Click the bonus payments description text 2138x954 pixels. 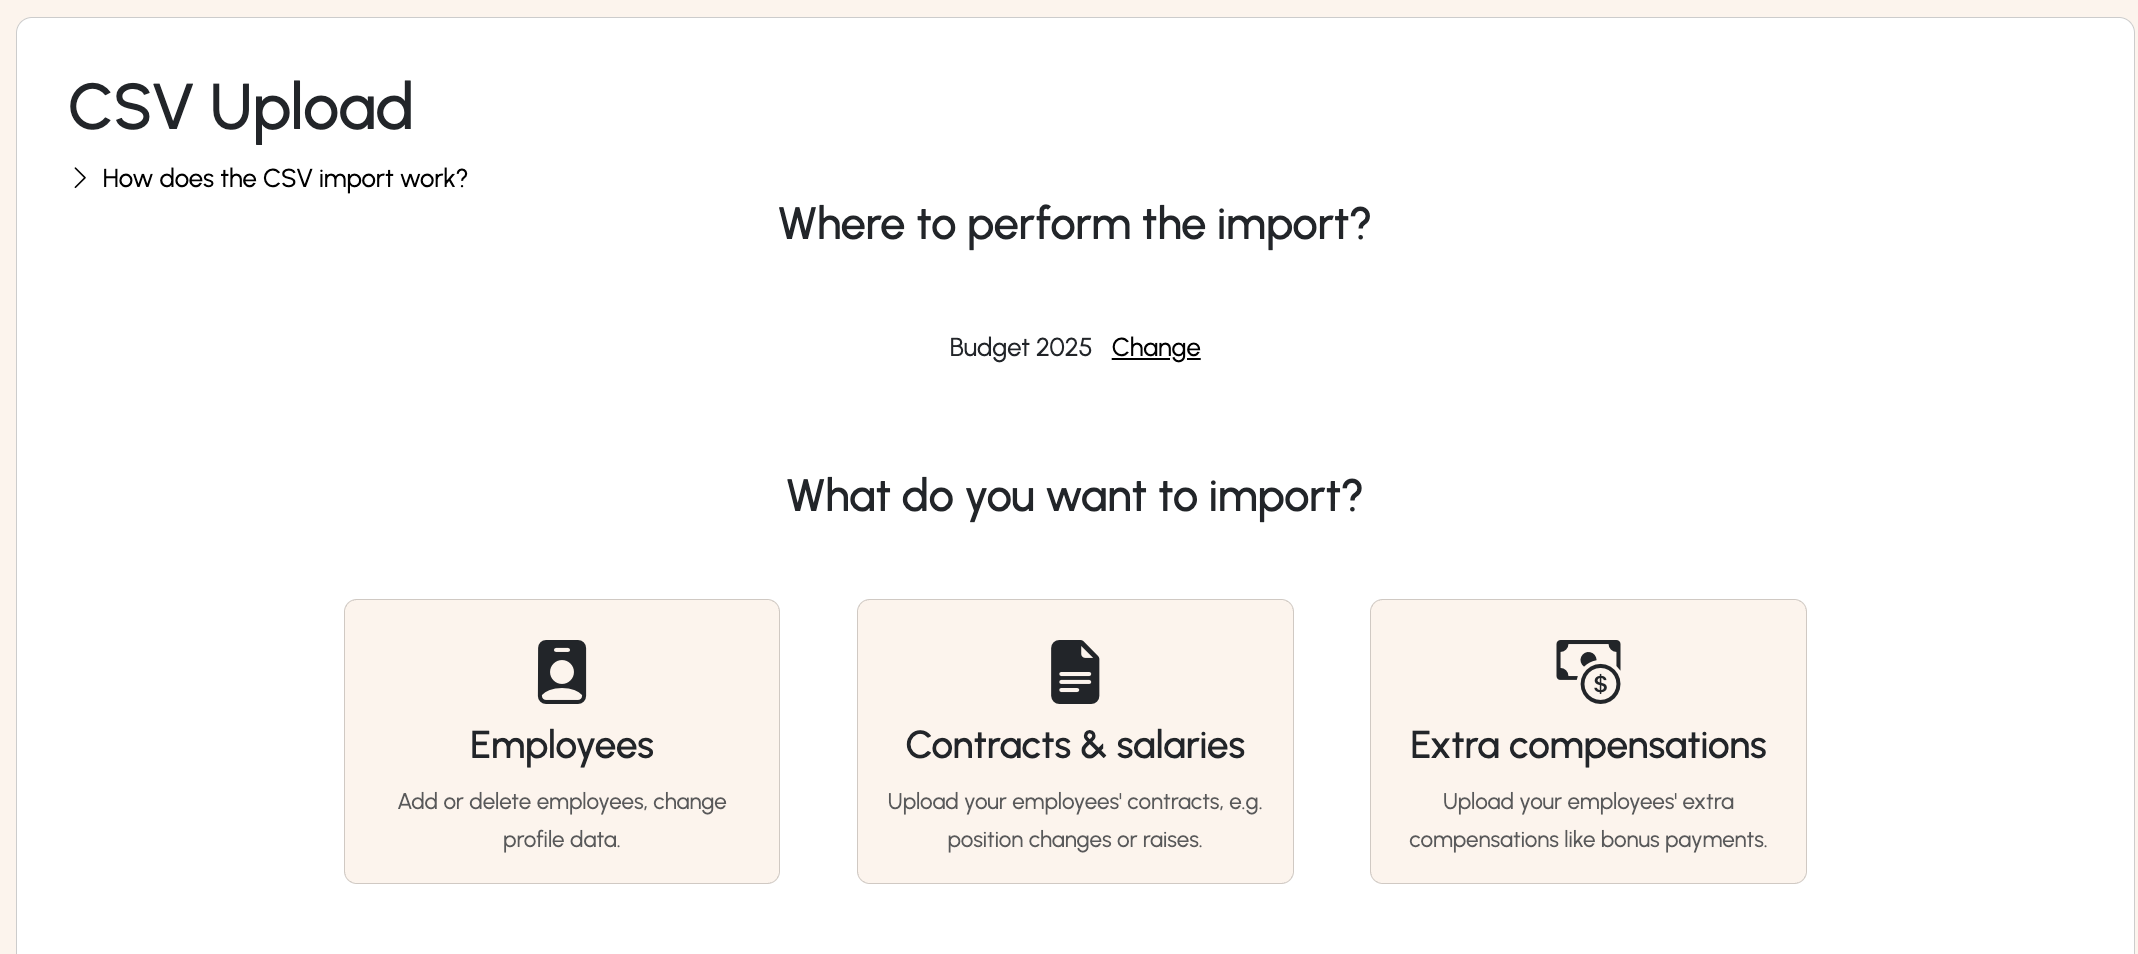coord(1588,820)
